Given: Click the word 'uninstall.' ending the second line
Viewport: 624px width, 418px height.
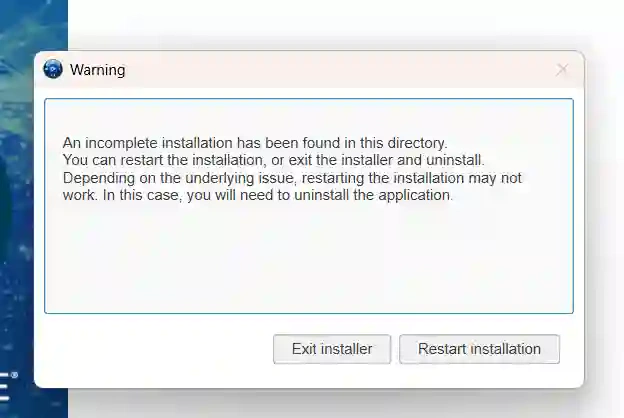Looking at the screenshot, I should (x=453, y=160).
